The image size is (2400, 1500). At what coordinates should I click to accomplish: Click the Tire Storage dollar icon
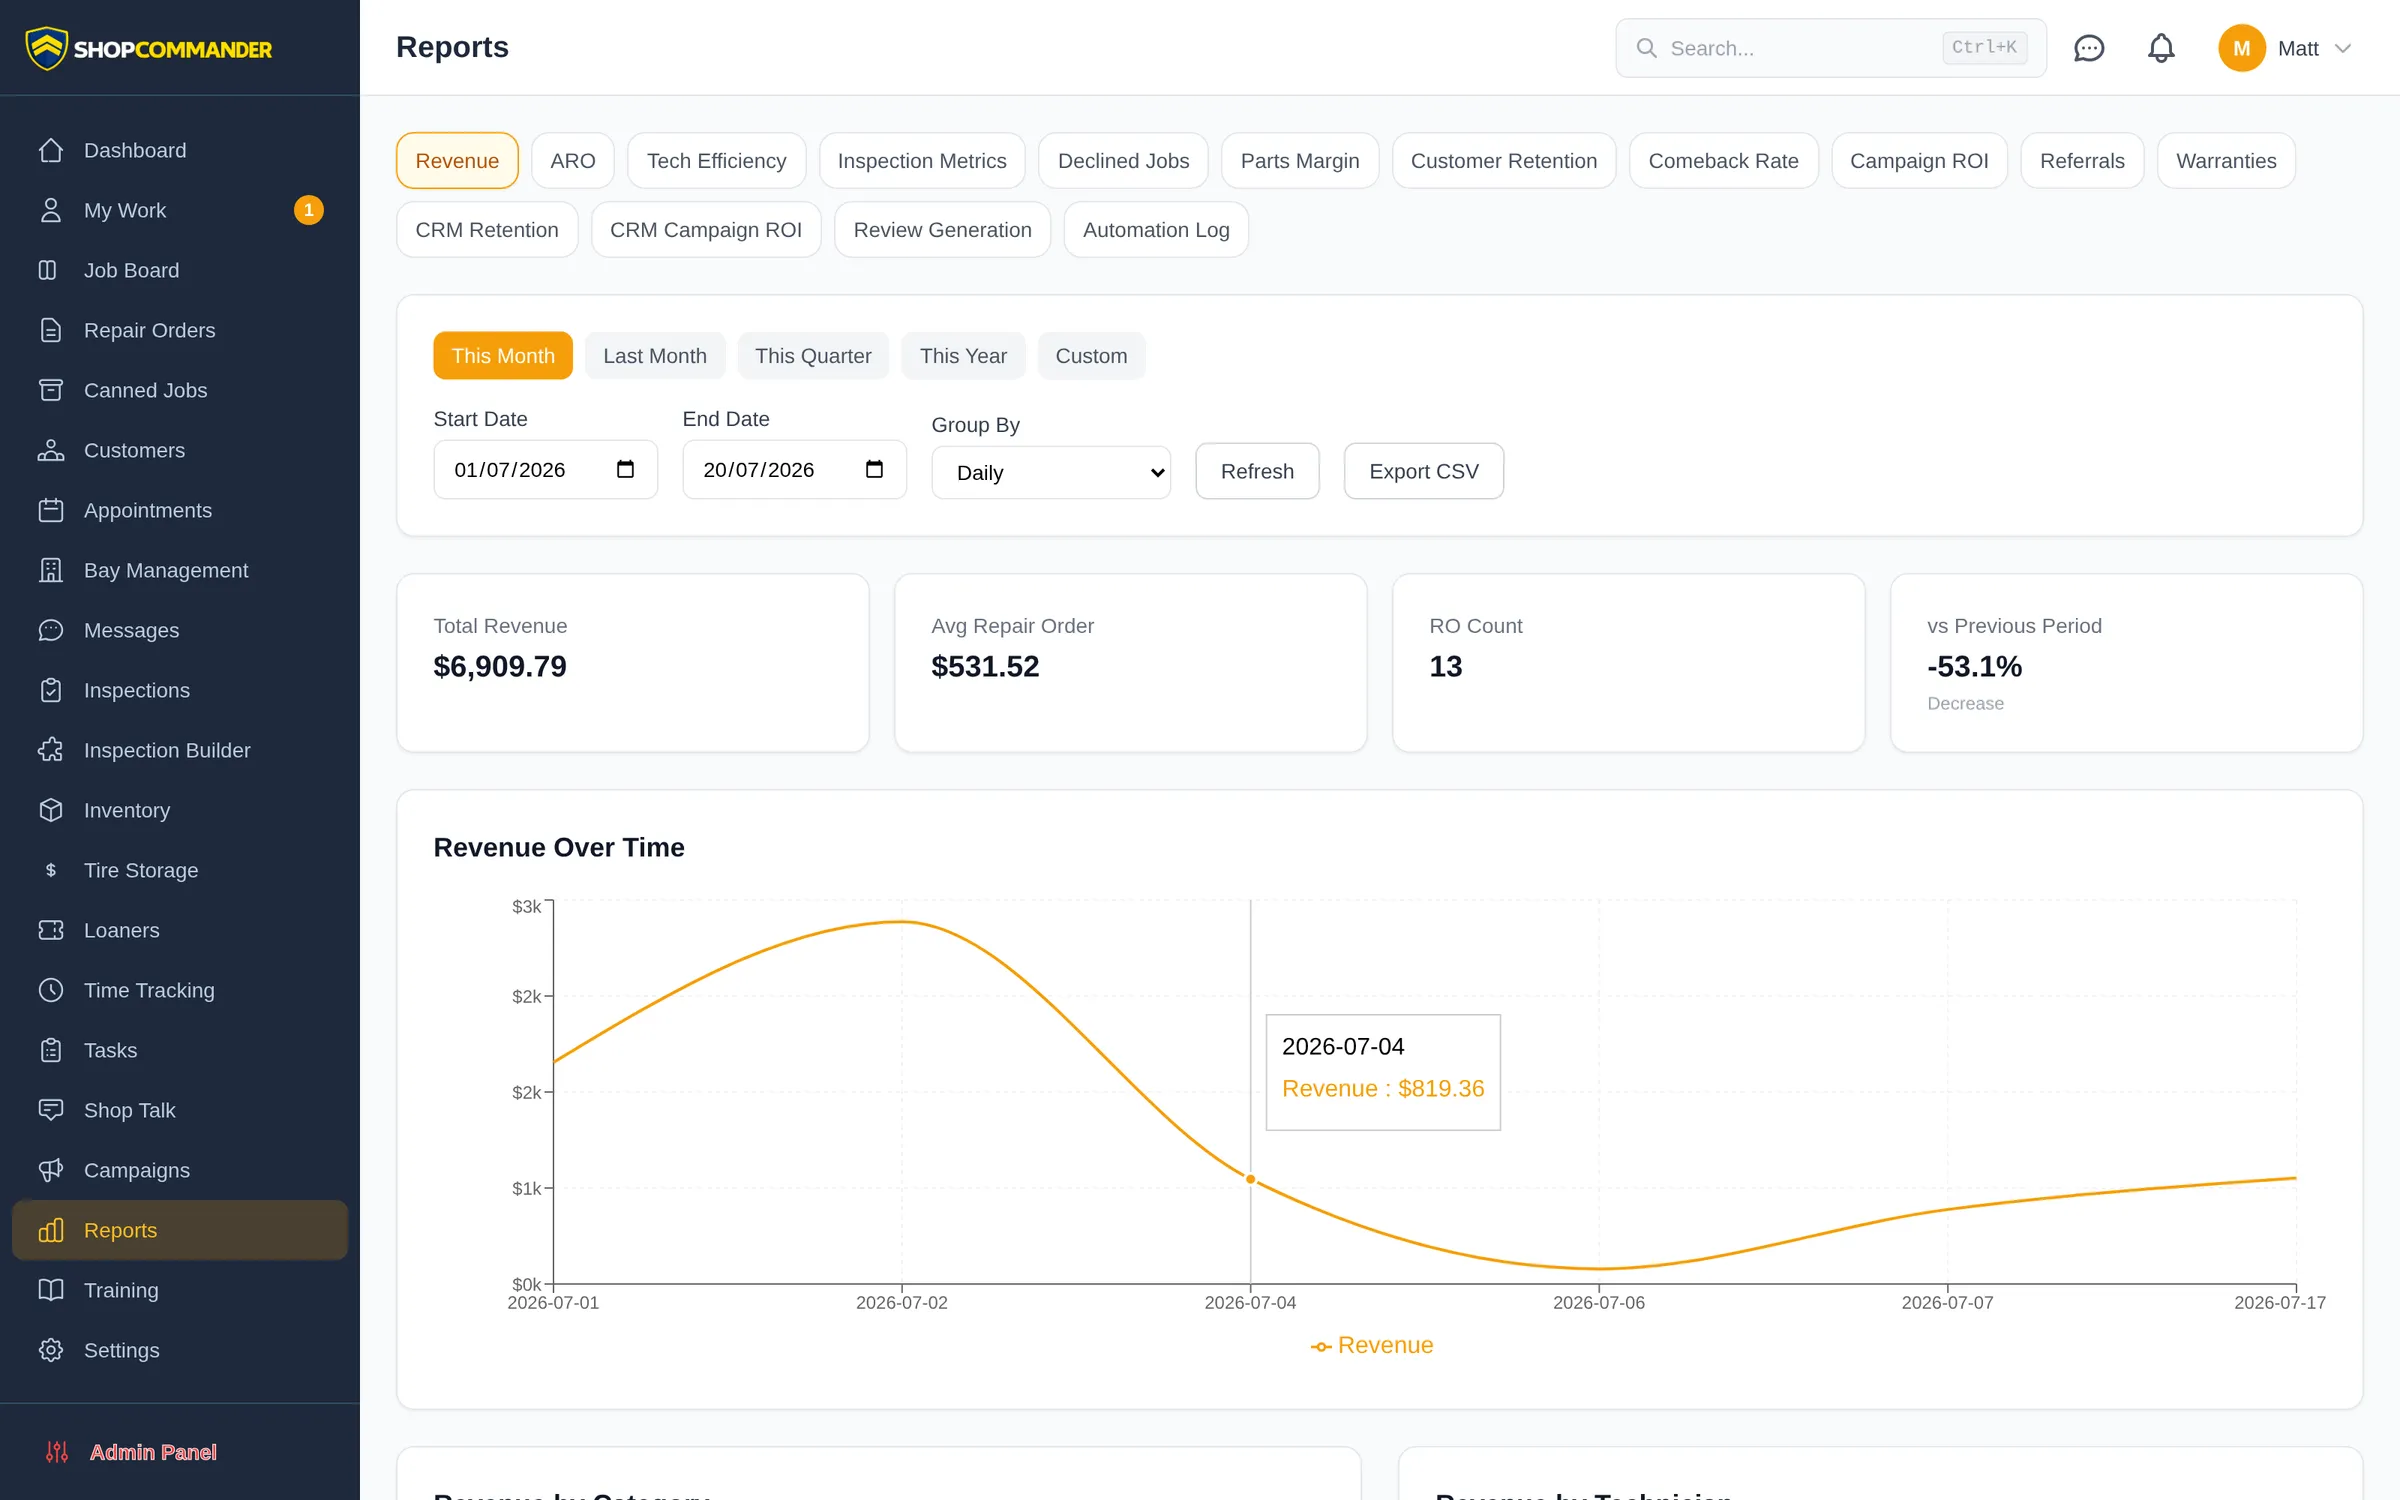51,870
